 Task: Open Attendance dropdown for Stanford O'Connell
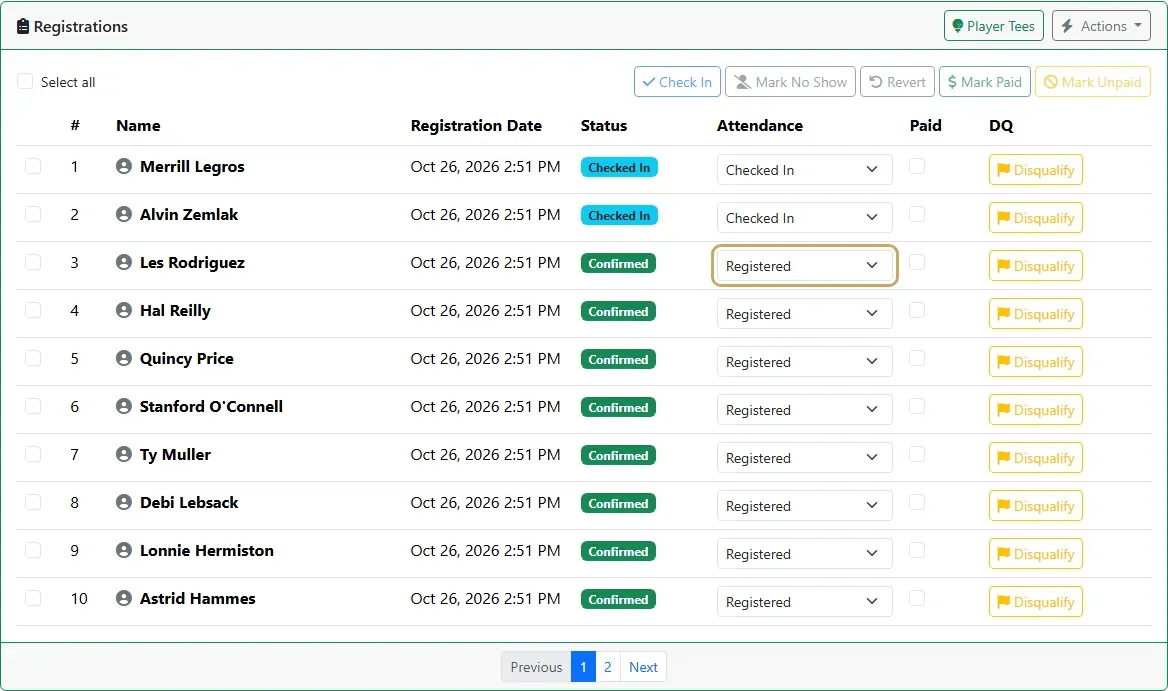804,410
